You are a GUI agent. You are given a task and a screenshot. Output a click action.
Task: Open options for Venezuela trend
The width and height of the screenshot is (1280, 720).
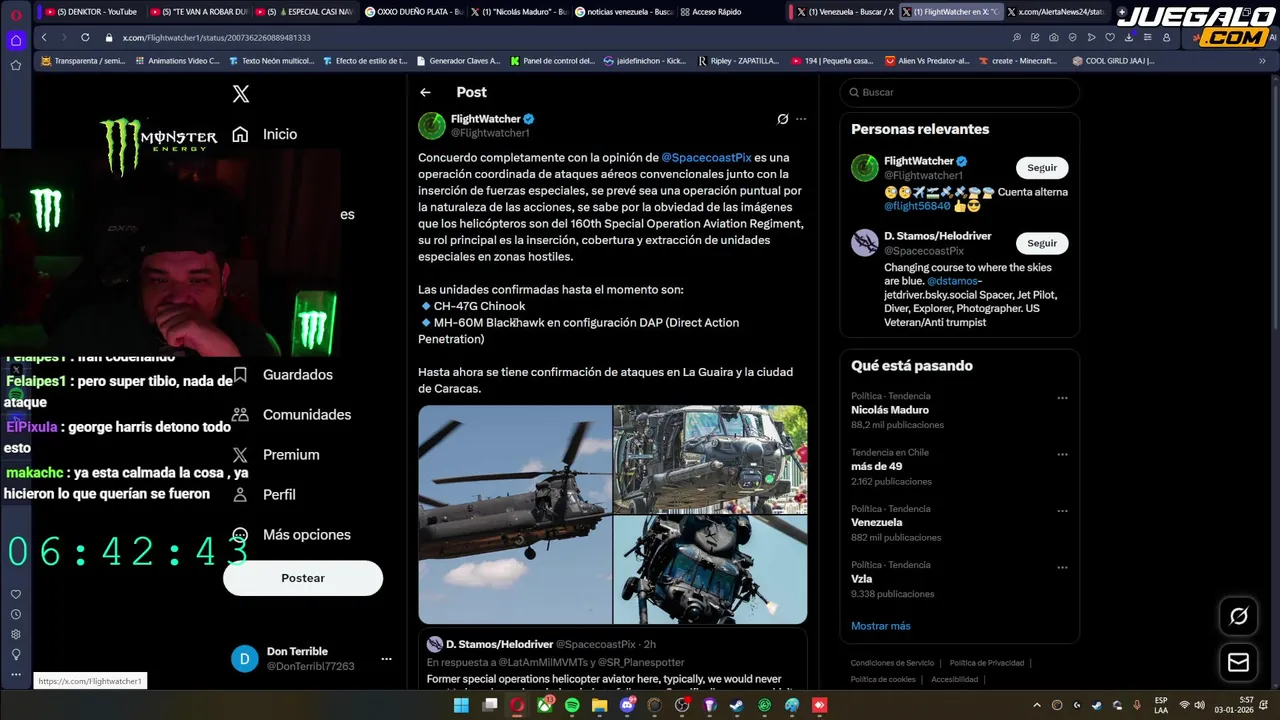[1062, 510]
